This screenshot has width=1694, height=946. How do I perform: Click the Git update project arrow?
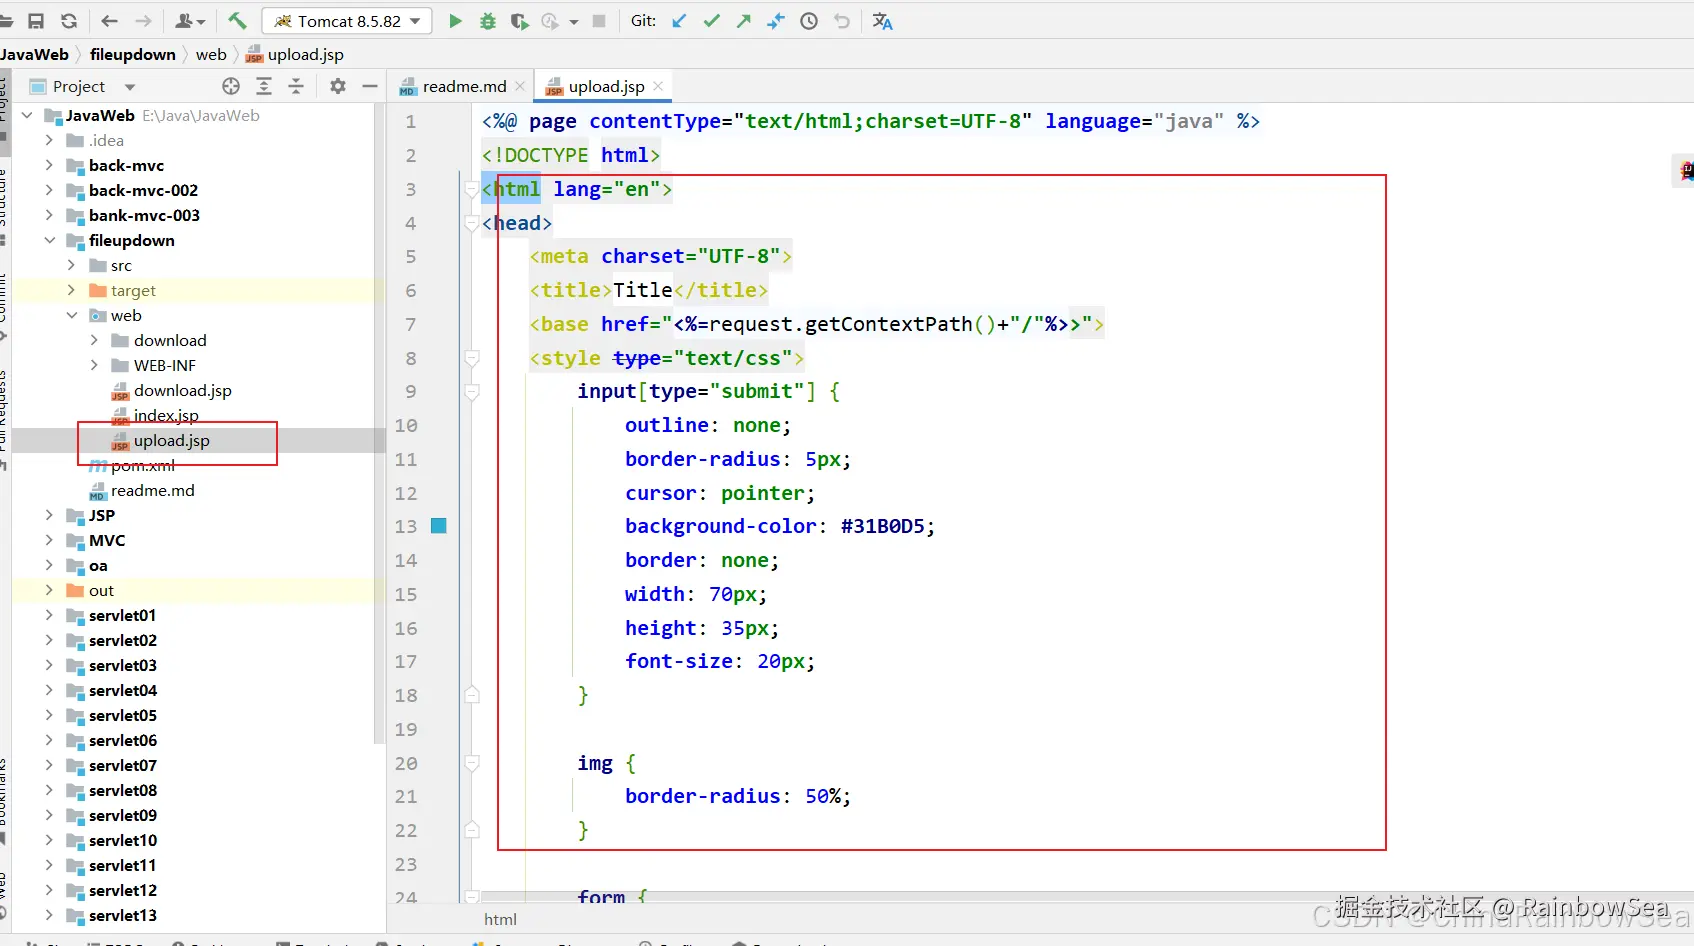tap(679, 21)
